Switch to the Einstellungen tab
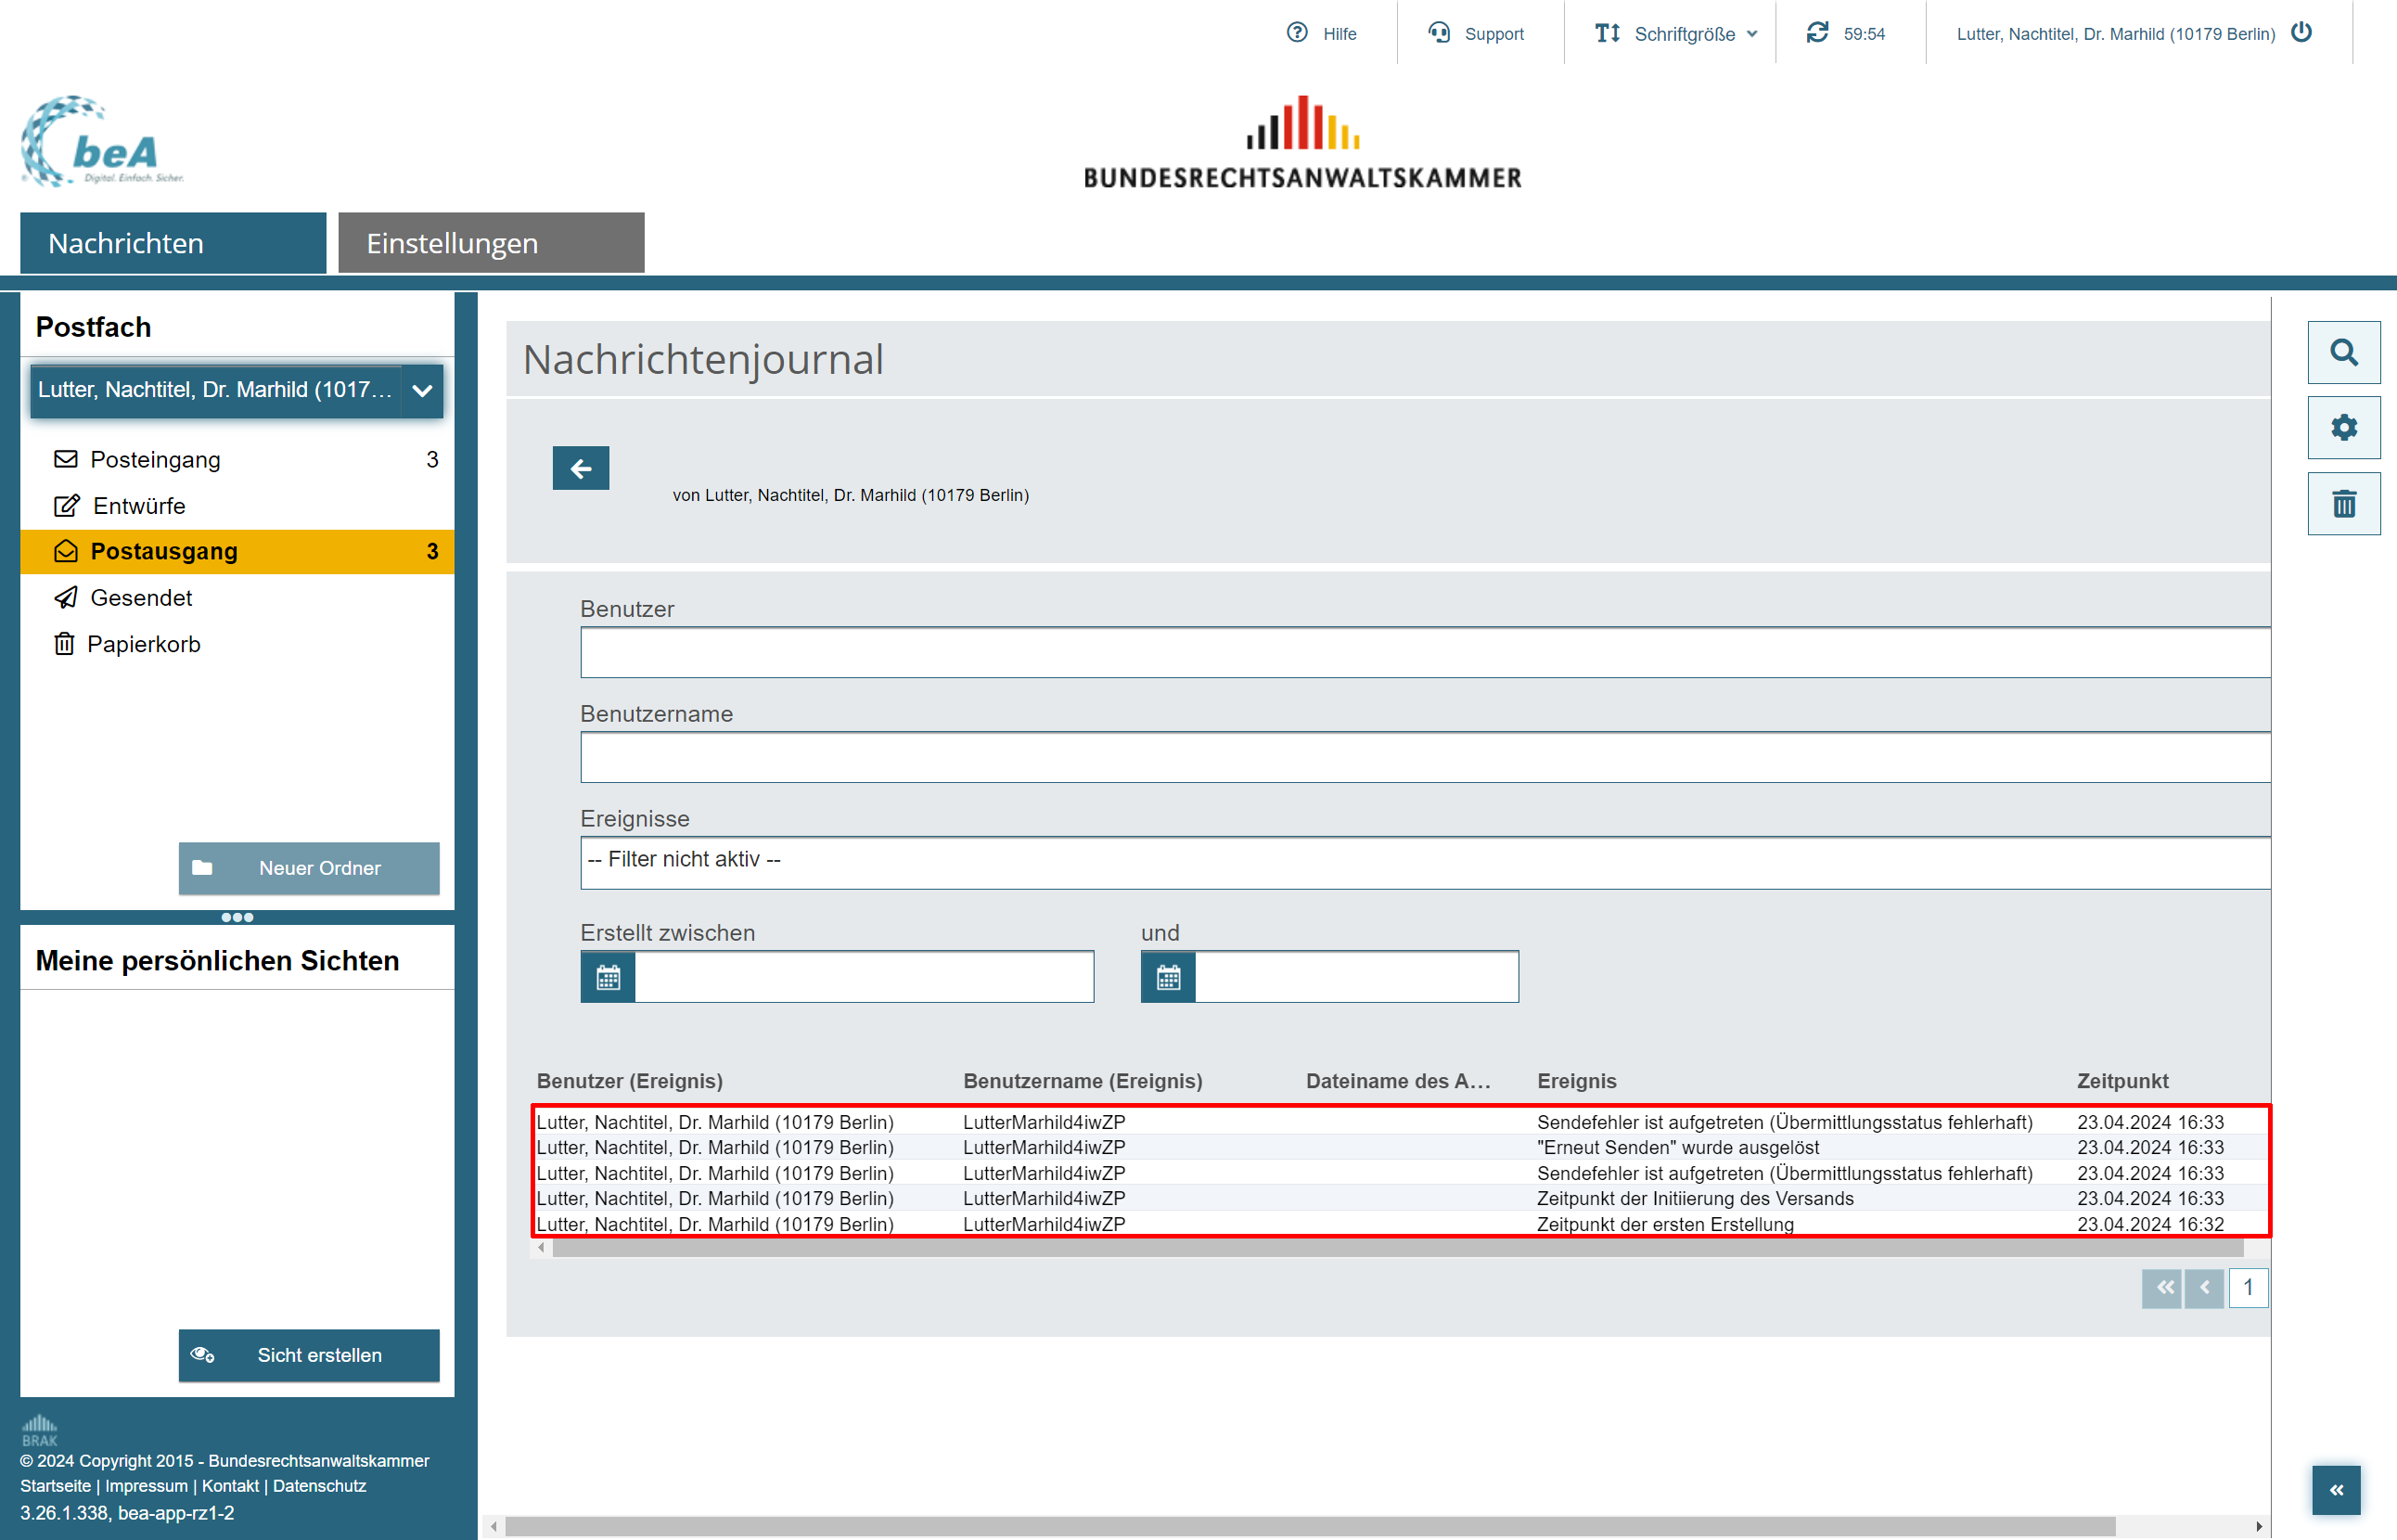 pyautogui.click(x=491, y=243)
